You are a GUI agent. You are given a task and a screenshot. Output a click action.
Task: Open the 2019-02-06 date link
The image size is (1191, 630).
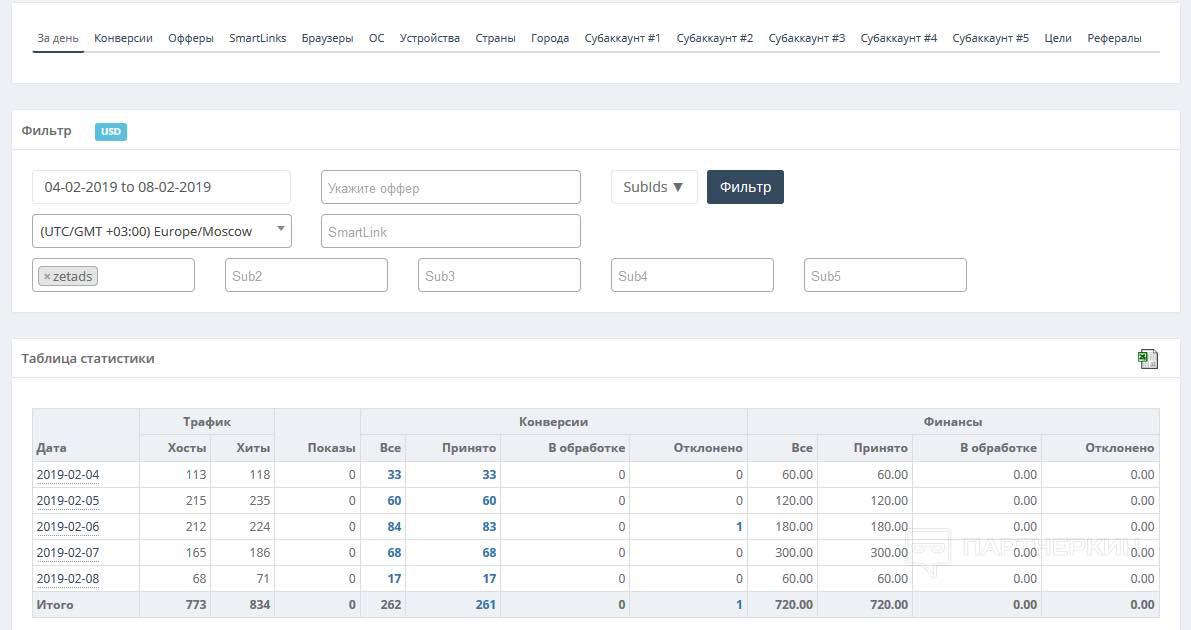68,527
